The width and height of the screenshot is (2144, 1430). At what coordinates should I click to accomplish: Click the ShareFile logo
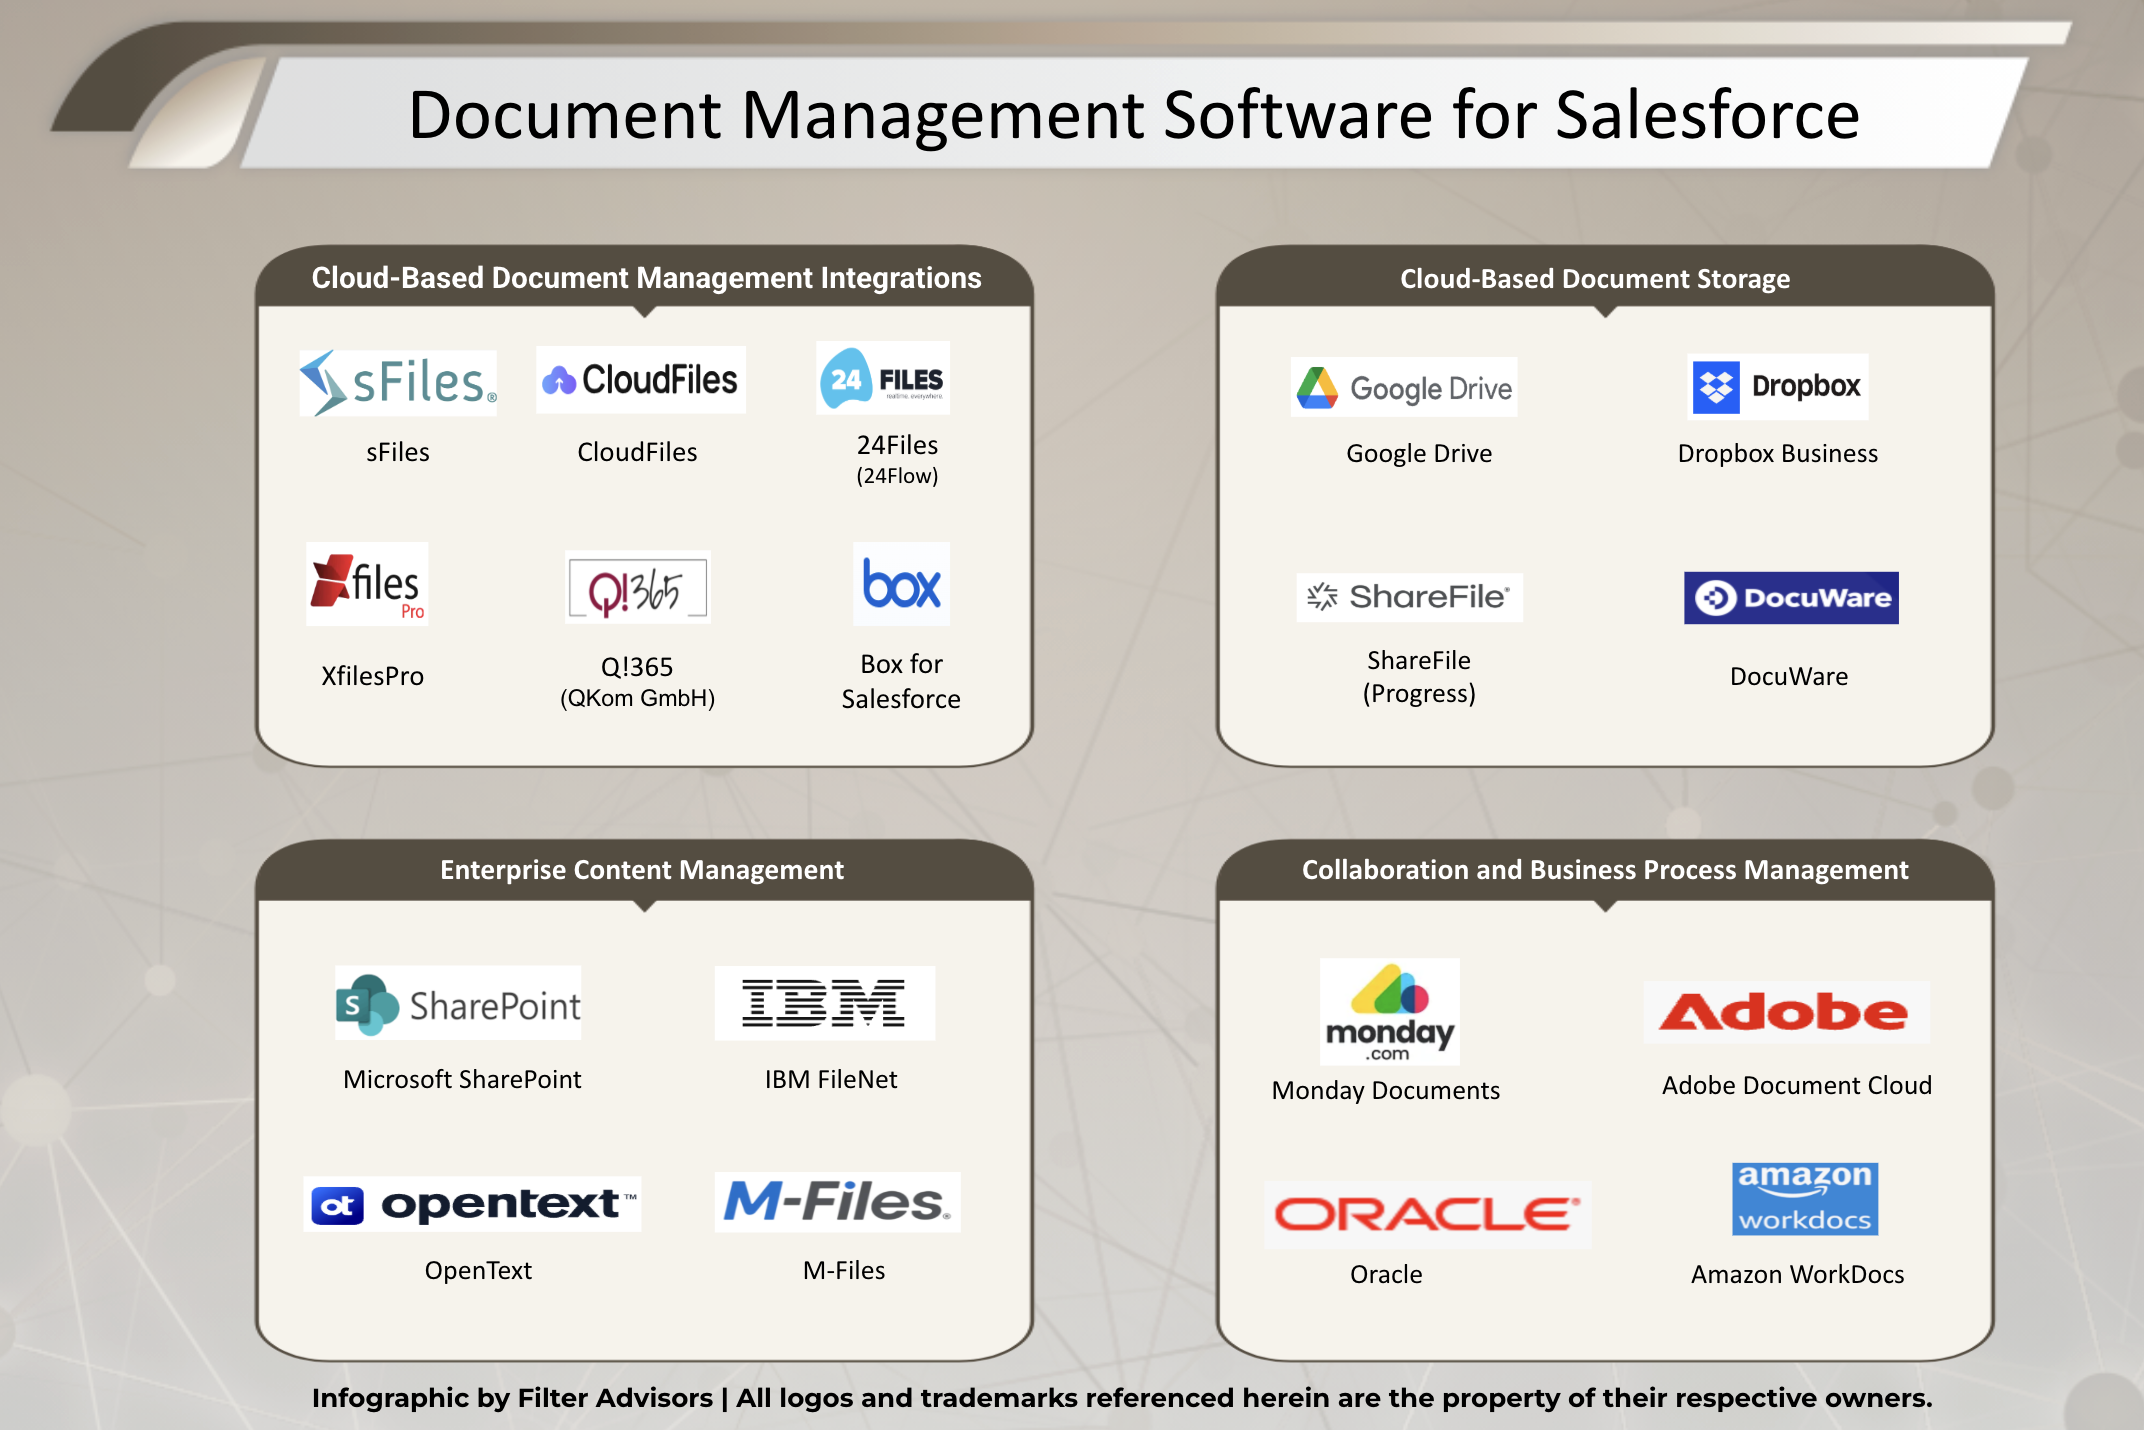point(1409,597)
